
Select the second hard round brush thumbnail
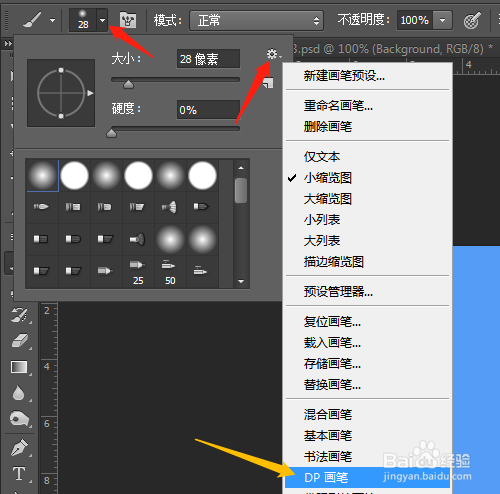pyautogui.click(x=75, y=176)
